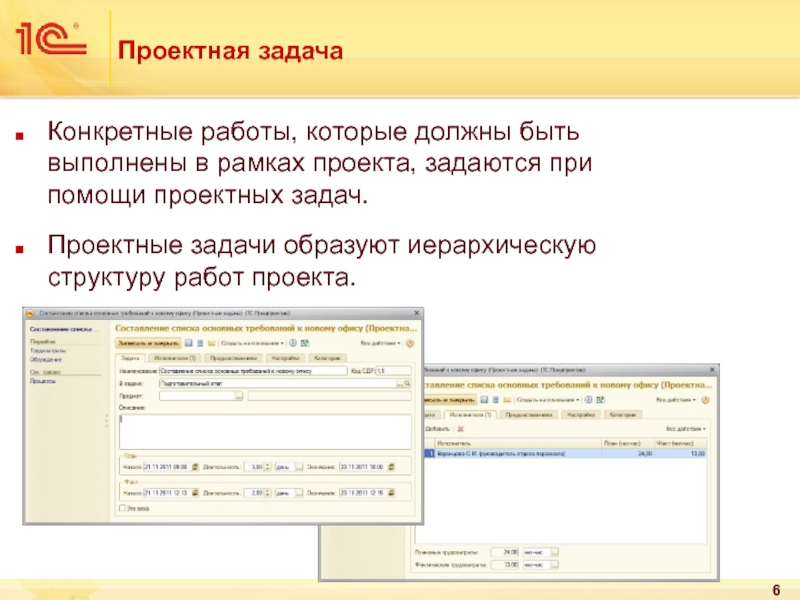This screenshot has height=600, width=800.
Task: Close the front project task window
Action: coord(416,313)
